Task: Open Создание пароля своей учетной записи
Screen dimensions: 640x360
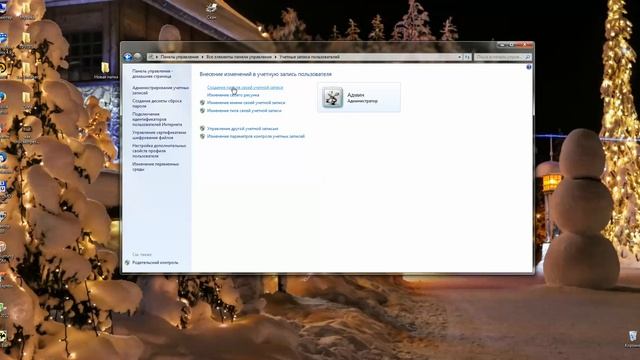Action: pyautogui.click(x=245, y=87)
